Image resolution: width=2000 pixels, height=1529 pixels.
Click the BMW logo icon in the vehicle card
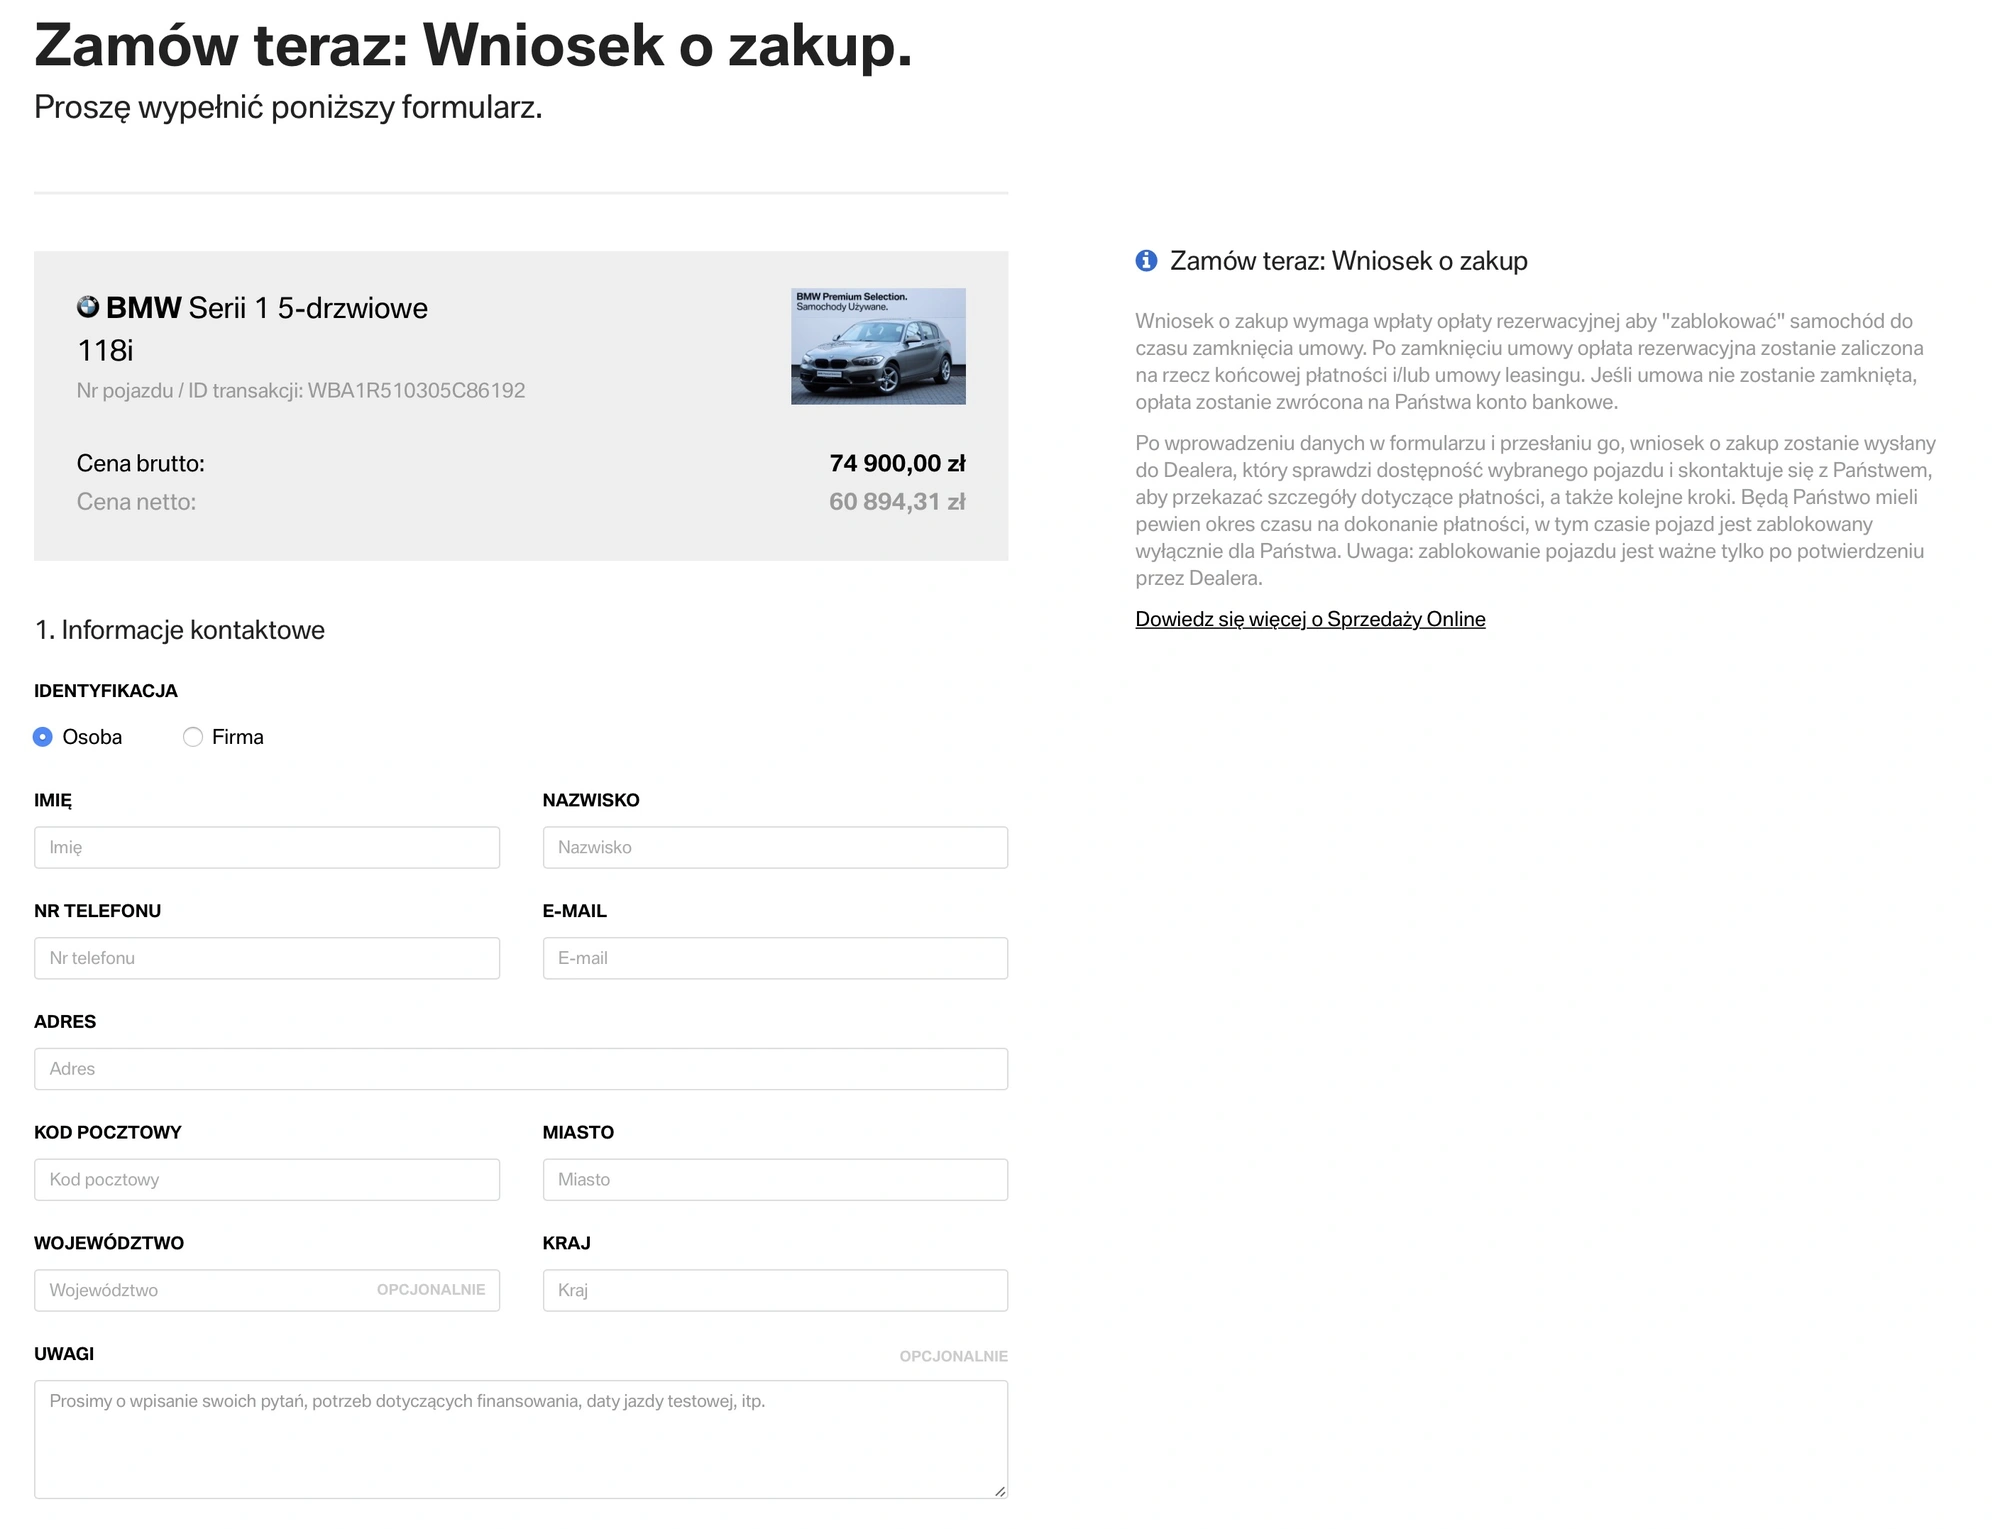(x=88, y=307)
